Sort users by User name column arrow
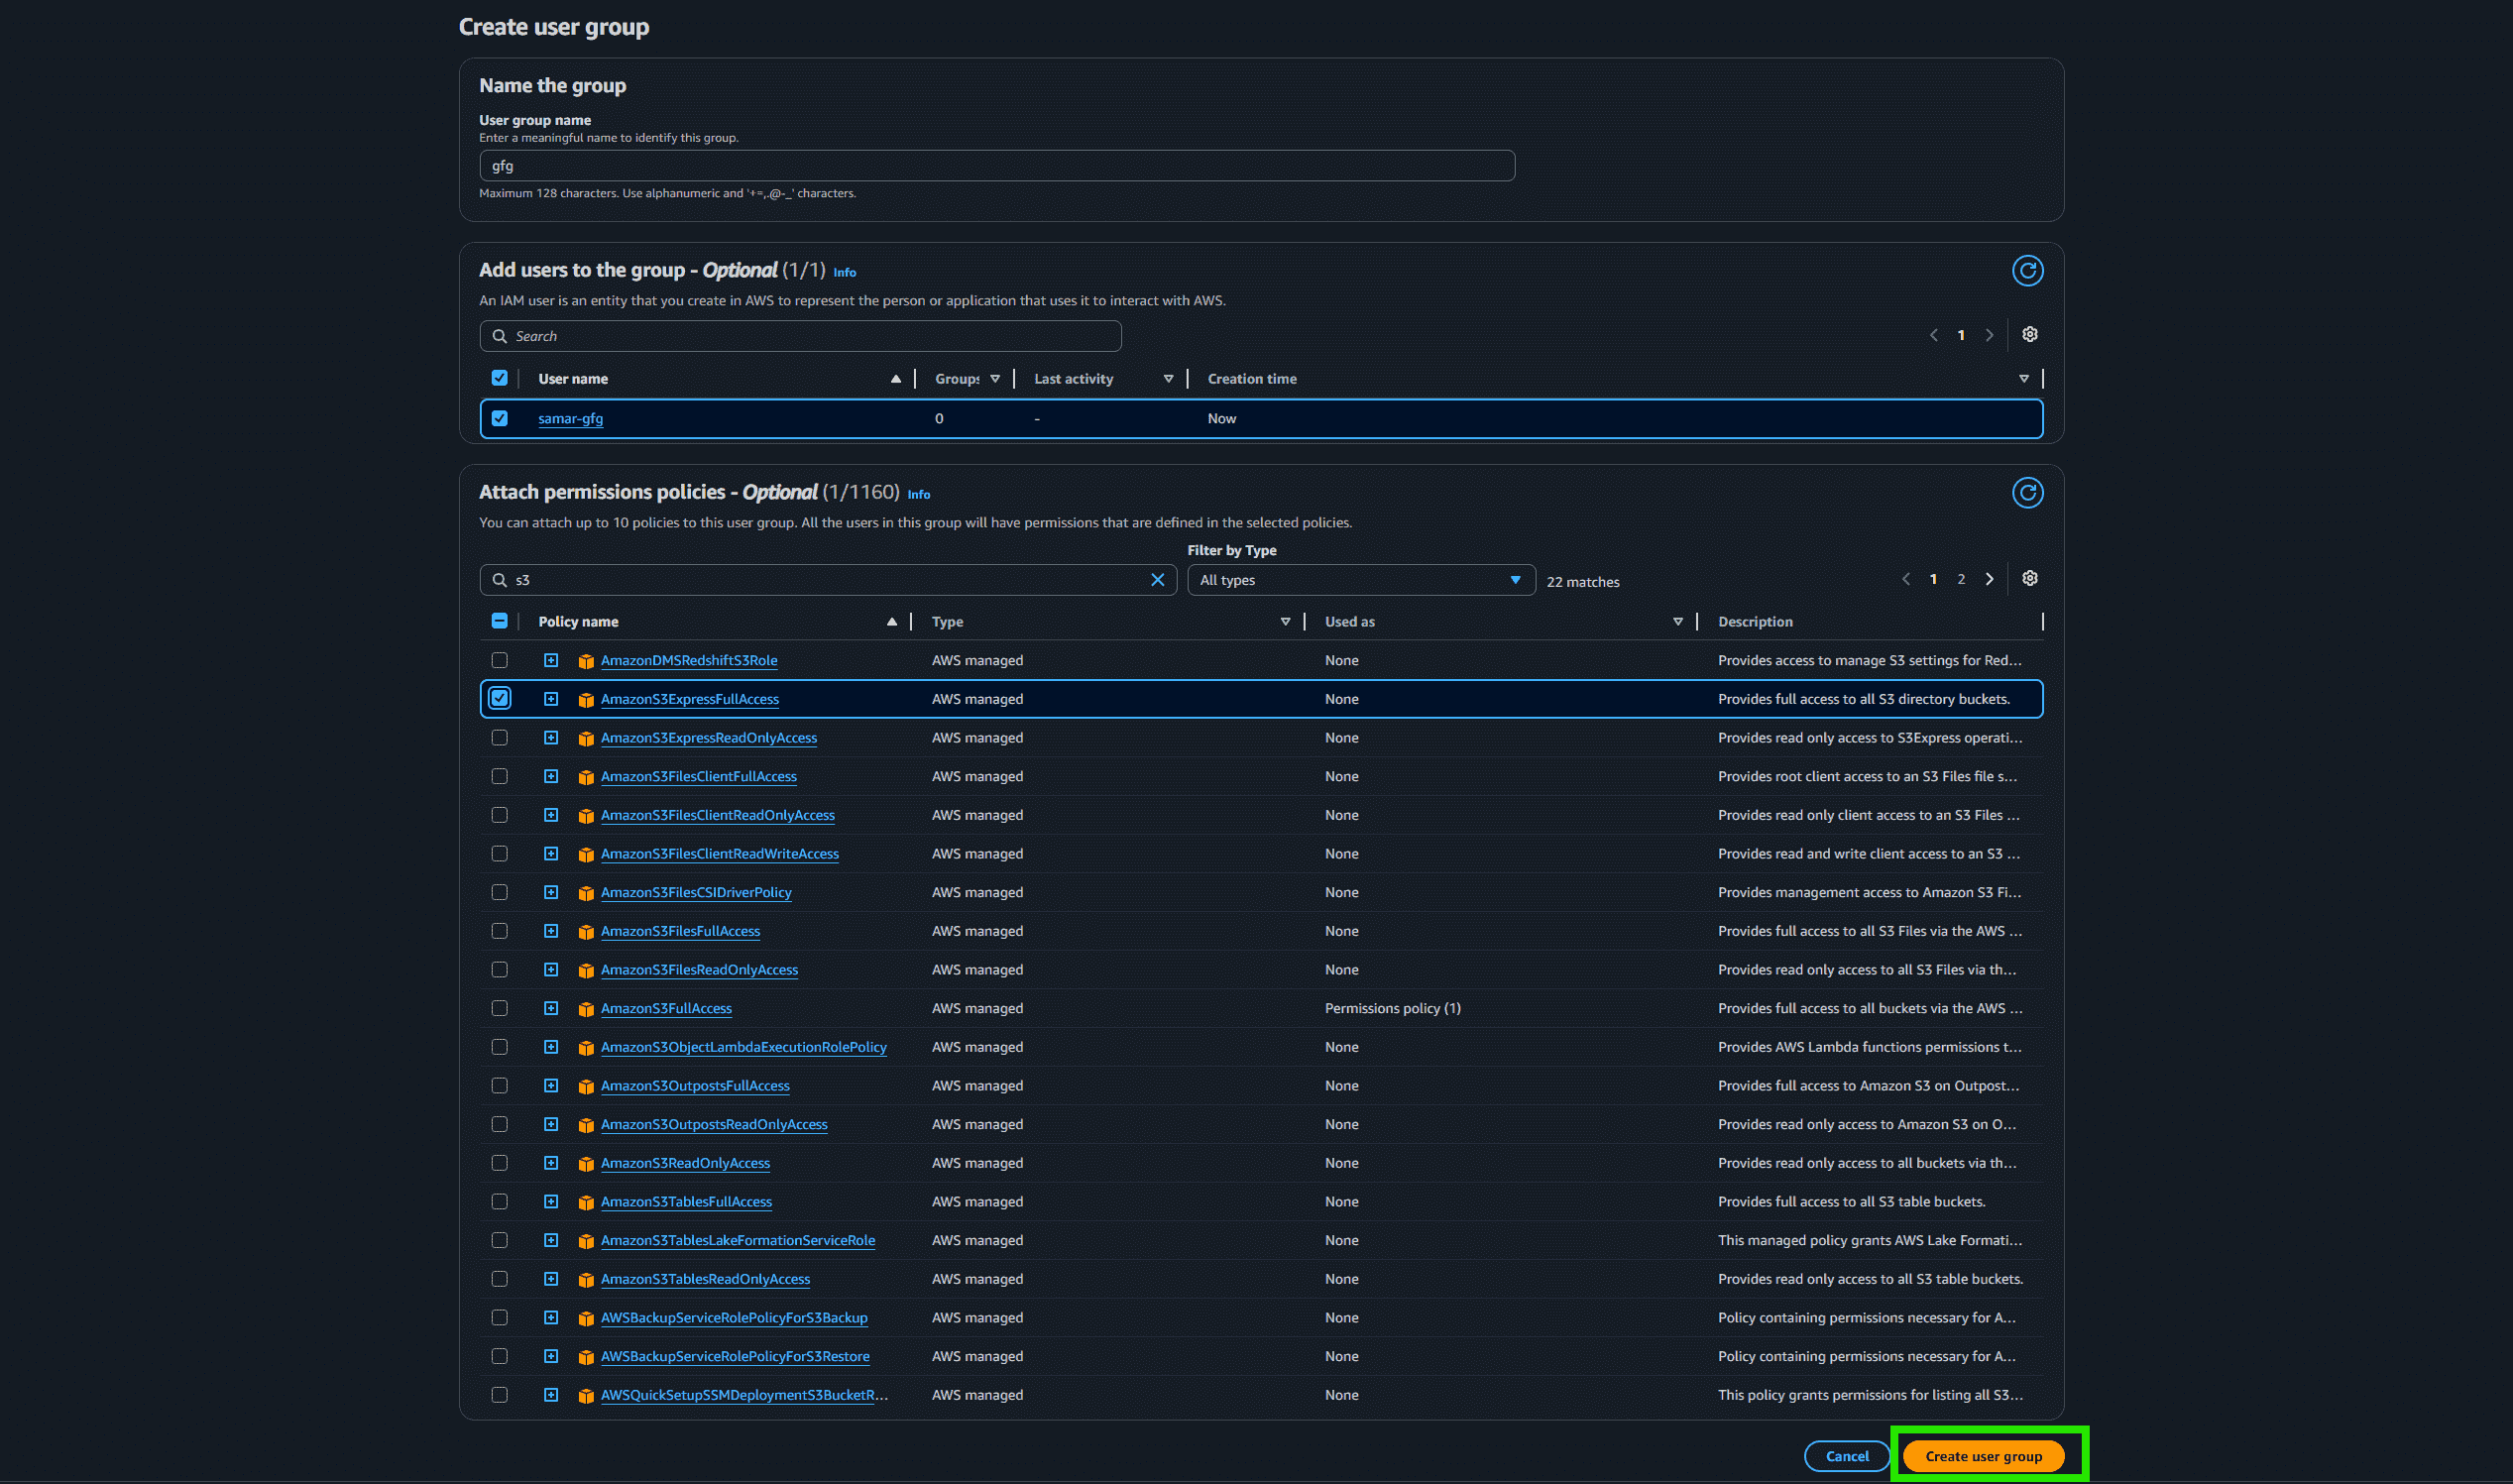The image size is (2513, 1484). tap(895, 379)
